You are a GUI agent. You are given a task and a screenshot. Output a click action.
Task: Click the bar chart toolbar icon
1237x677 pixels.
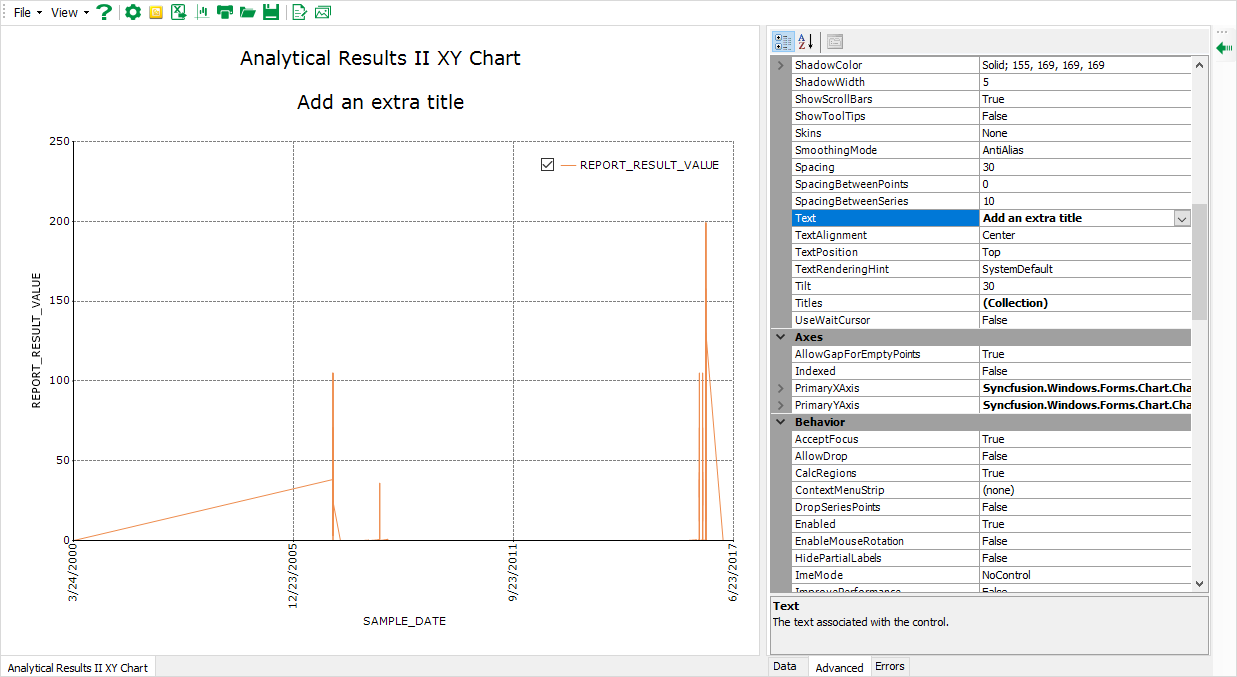point(203,12)
